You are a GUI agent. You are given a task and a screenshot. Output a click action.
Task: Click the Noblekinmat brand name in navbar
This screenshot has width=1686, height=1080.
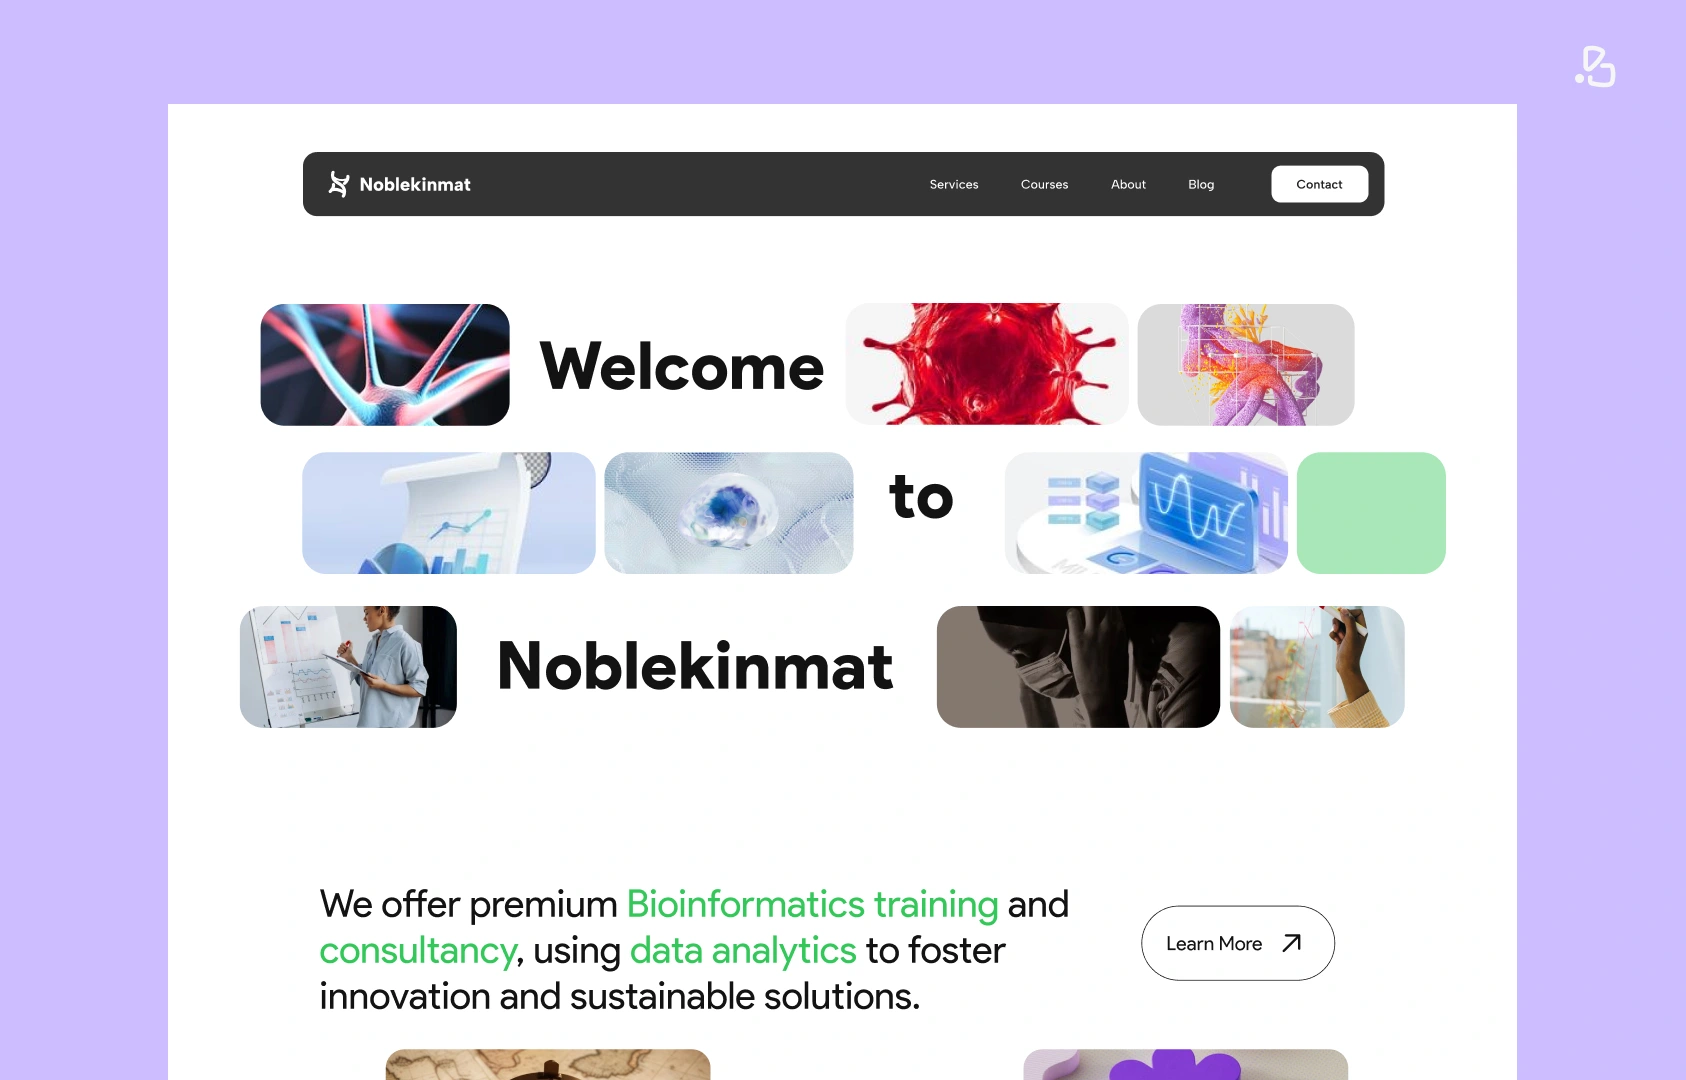[x=415, y=185]
